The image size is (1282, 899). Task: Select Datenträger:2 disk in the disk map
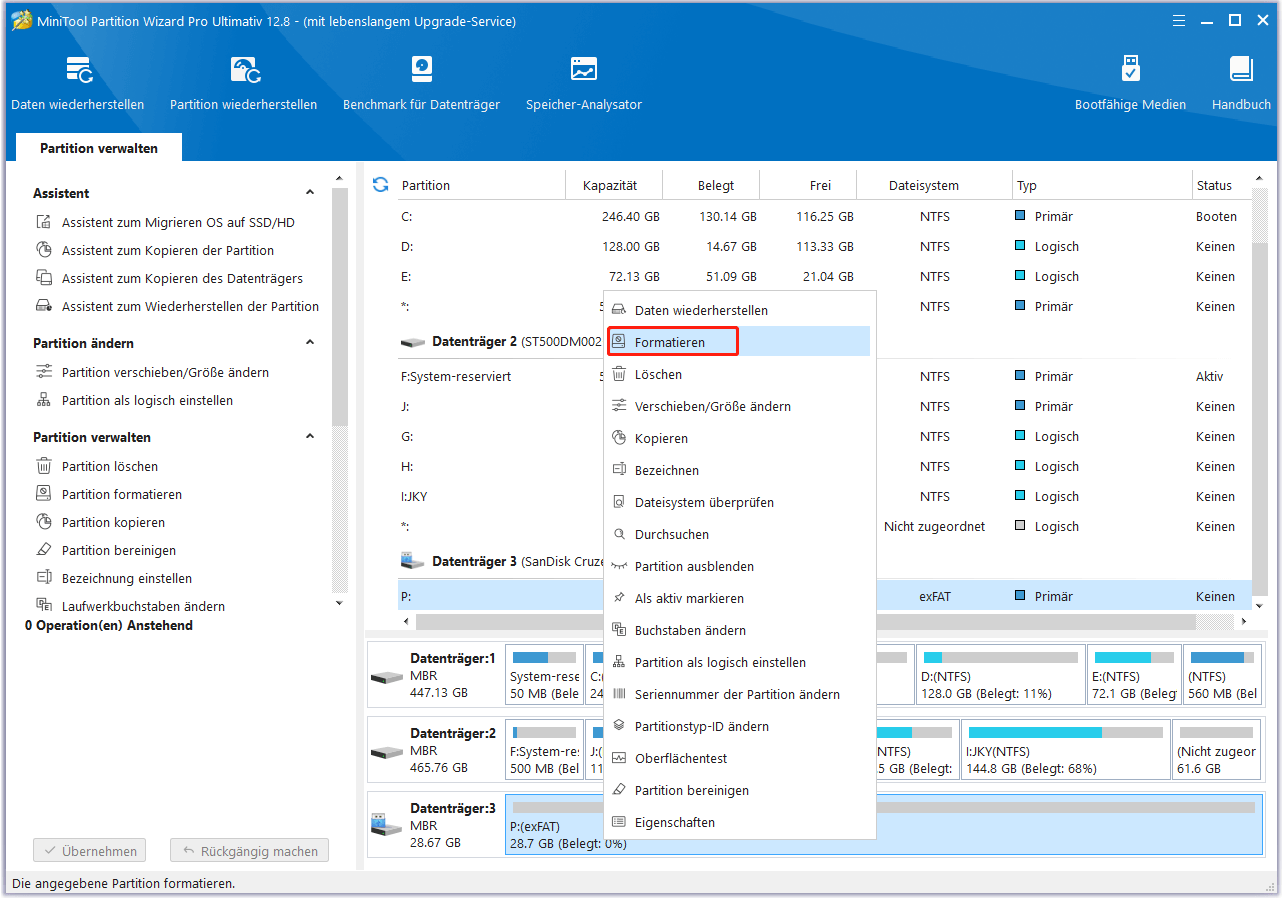435,749
